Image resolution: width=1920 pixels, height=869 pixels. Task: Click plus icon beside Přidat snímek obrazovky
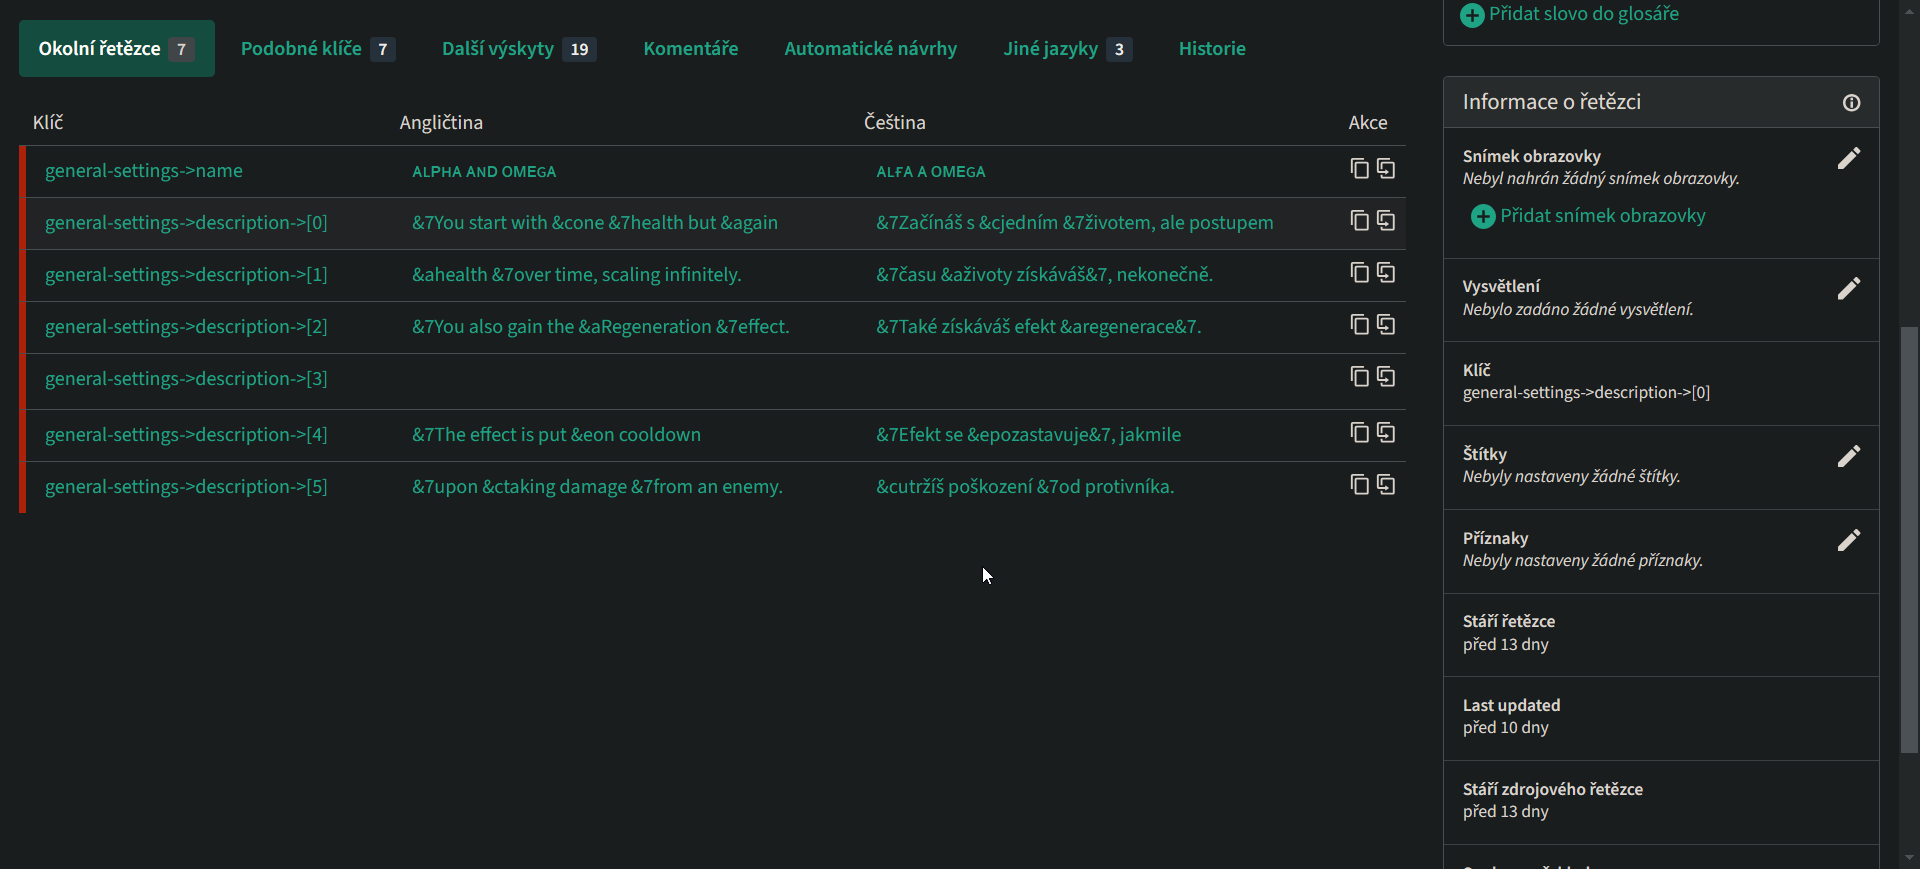point(1483,216)
